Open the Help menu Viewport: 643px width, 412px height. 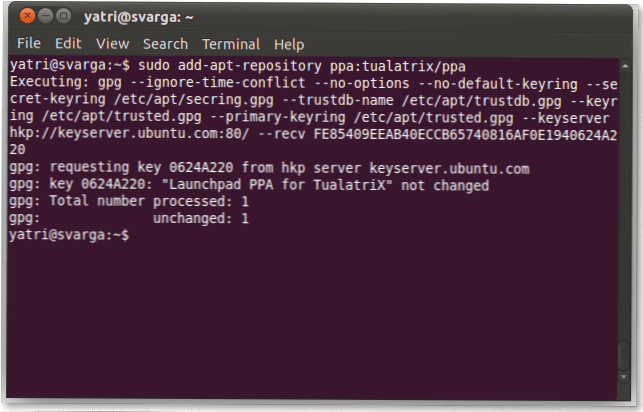[x=289, y=44]
